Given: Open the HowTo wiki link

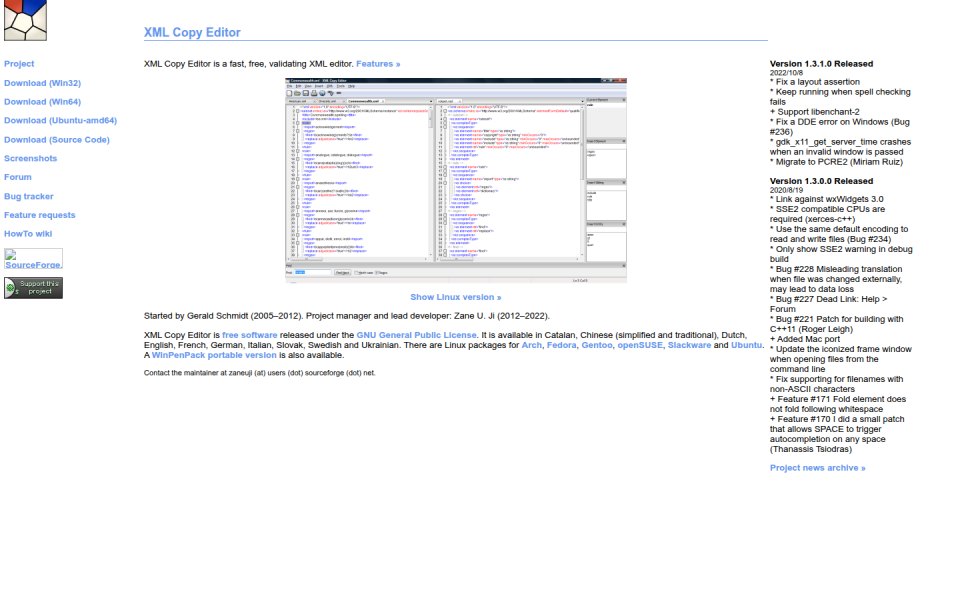Looking at the screenshot, I should pyautogui.click(x=28, y=233).
